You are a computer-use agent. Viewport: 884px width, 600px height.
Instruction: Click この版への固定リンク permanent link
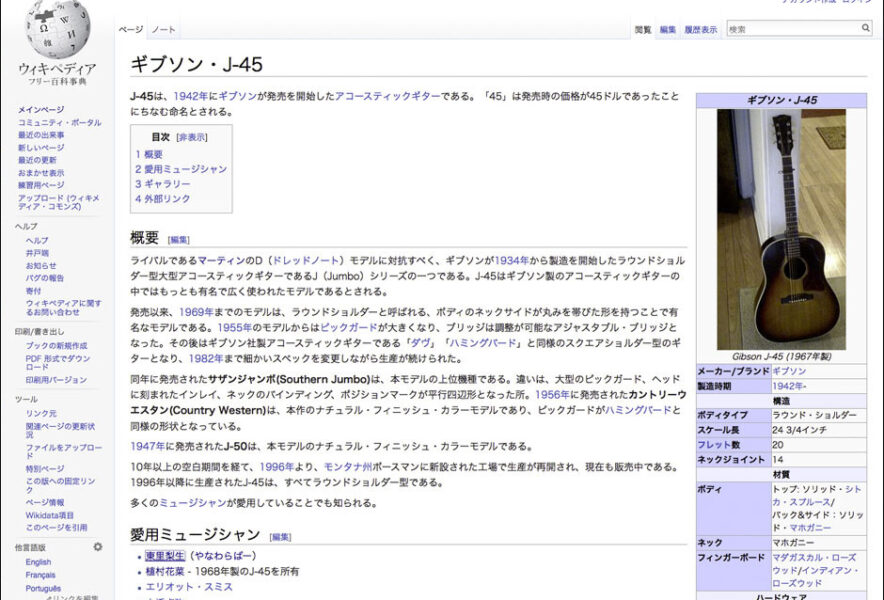(x=60, y=486)
